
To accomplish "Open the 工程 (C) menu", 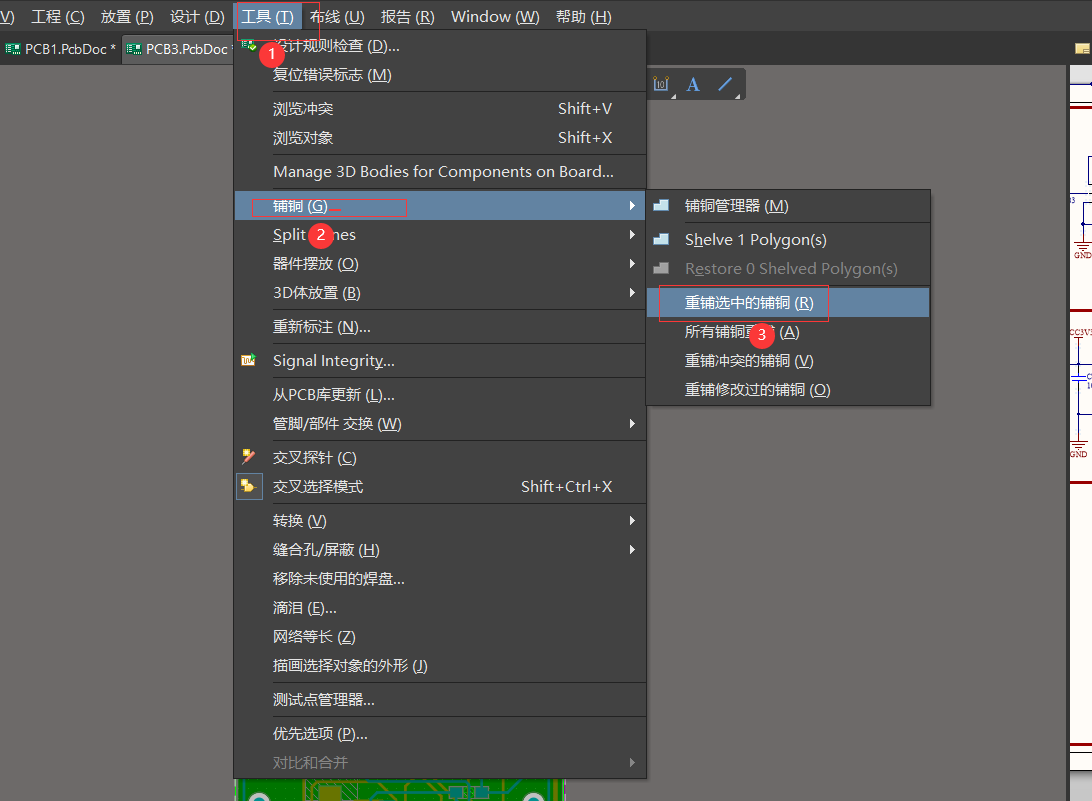I will click(x=58, y=17).
